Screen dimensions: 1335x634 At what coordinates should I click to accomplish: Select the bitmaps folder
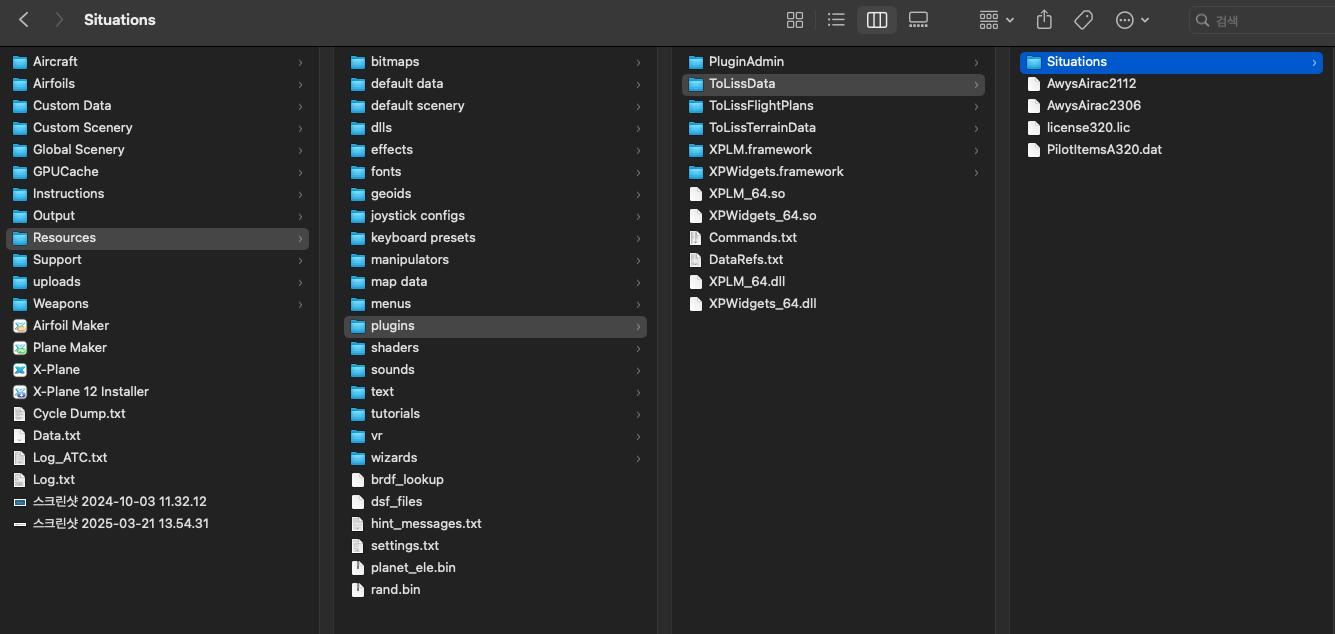click(x=495, y=62)
